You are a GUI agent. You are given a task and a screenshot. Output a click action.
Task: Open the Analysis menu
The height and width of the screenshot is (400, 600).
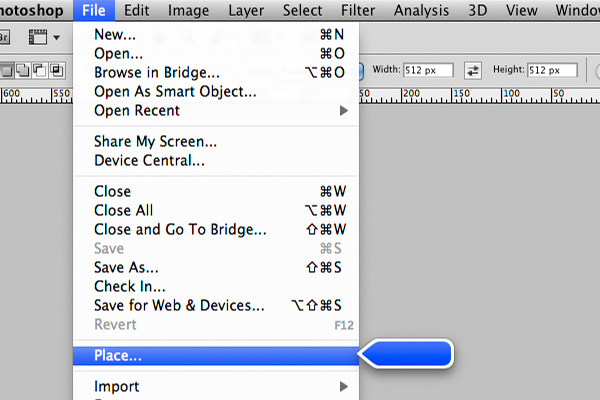421,10
